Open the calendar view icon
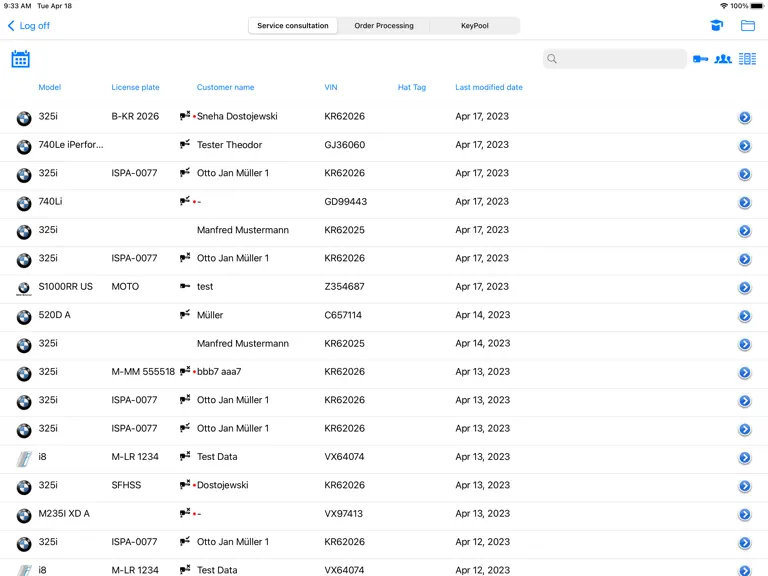 [x=21, y=59]
